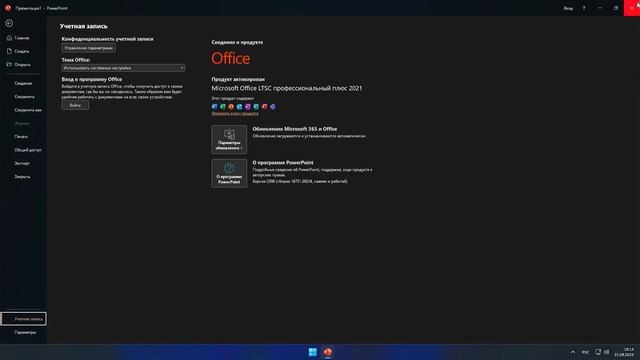Click the Обновления Microsoft 365 и Office heading
The height and width of the screenshot is (360, 640).
(x=295, y=129)
